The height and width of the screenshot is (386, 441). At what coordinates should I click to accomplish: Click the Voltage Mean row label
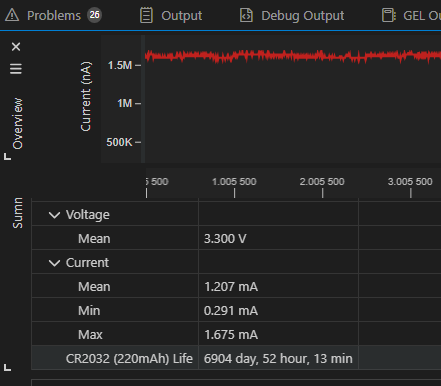(94, 239)
